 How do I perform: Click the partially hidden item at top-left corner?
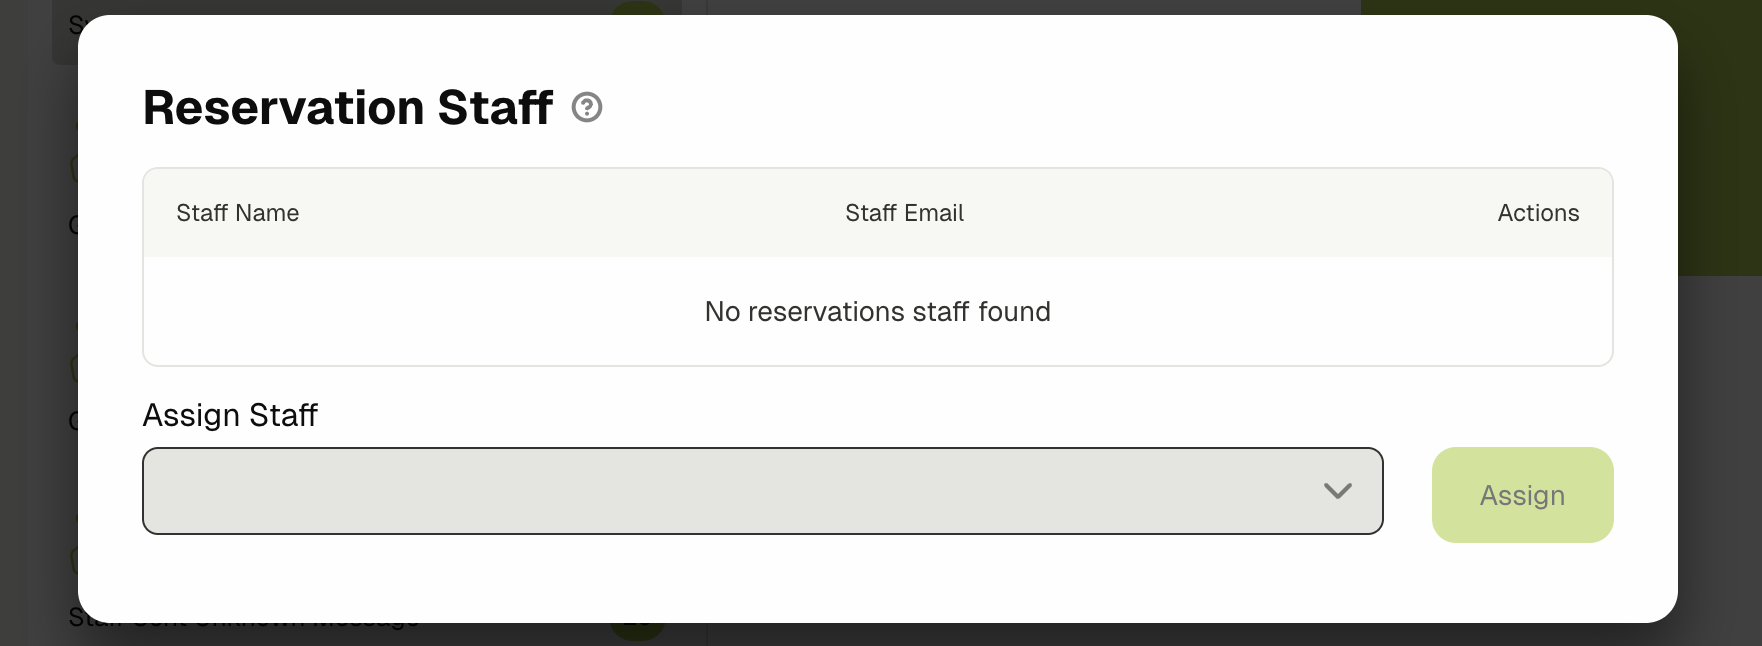click(x=72, y=25)
